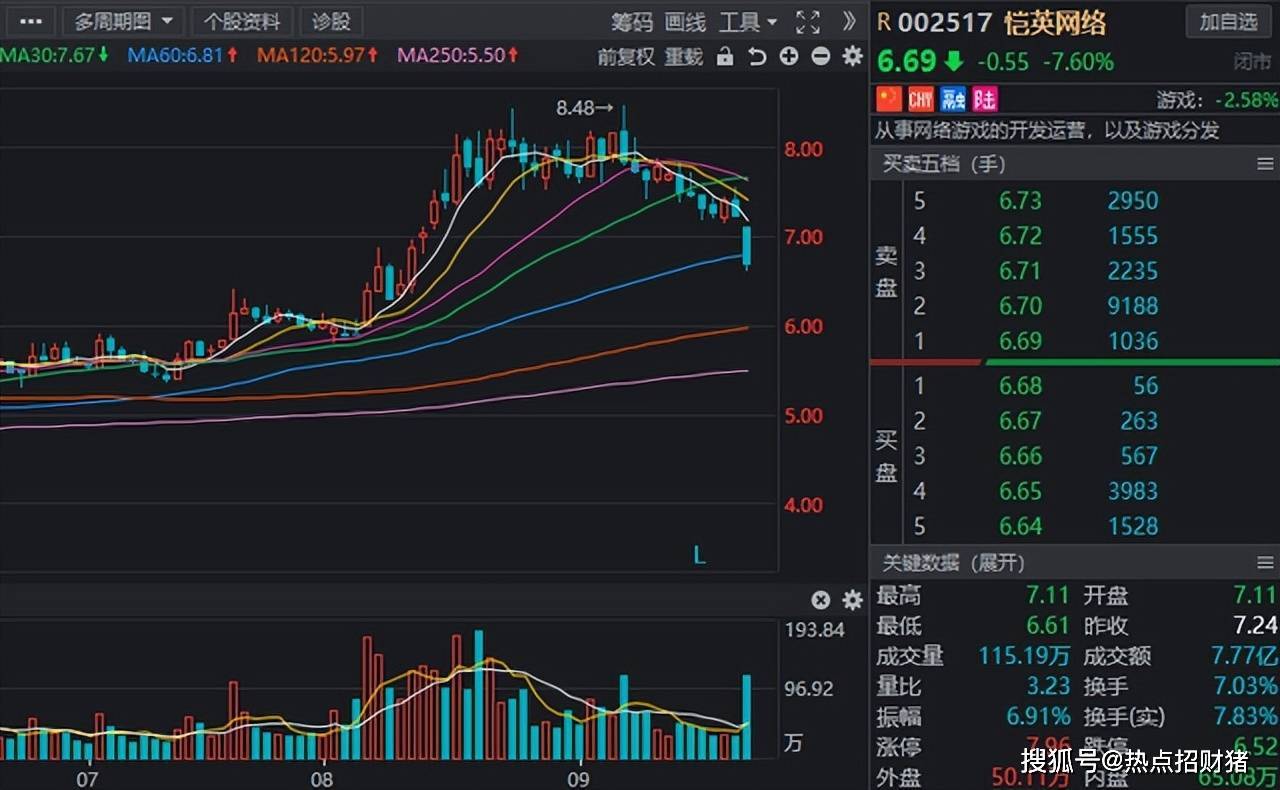The height and width of the screenshot is (790, 1280).
Task: Click the R margin-trading badge
Action: [x=884, y=23]
